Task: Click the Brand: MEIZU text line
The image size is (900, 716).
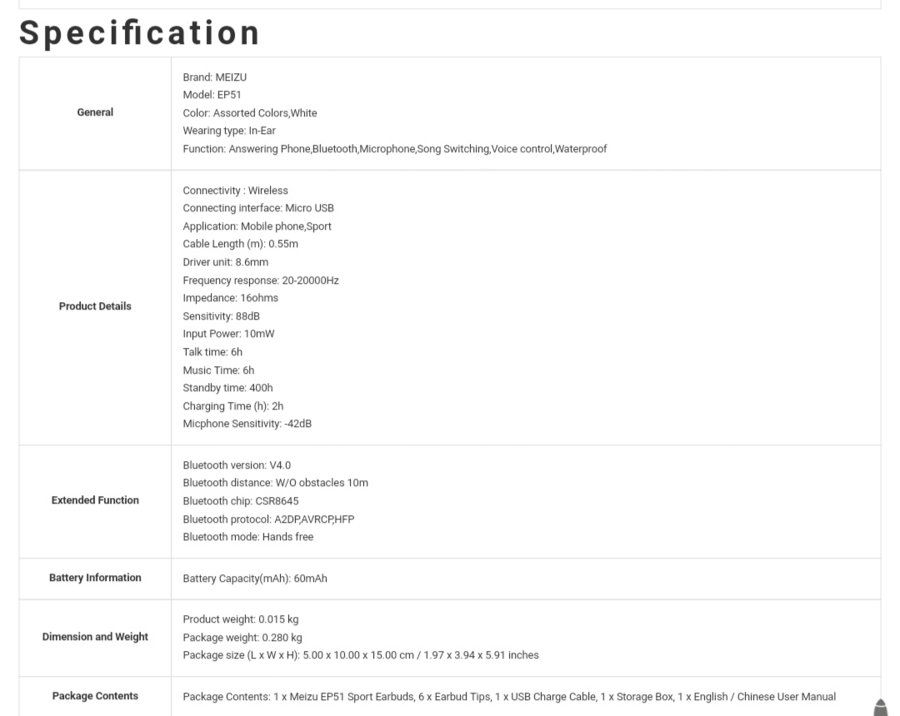Action: [215, 77]
